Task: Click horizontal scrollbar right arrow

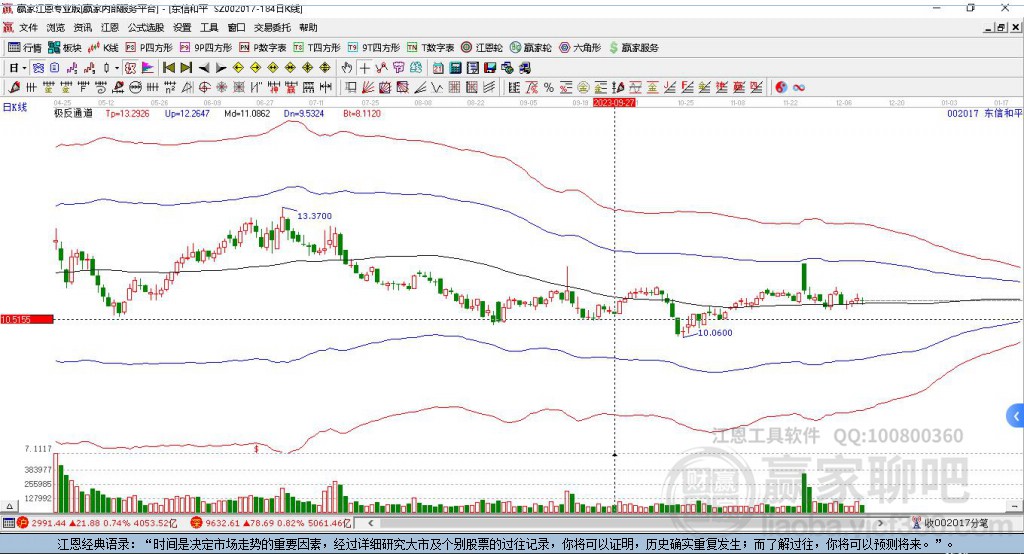Action: point(880,523)
